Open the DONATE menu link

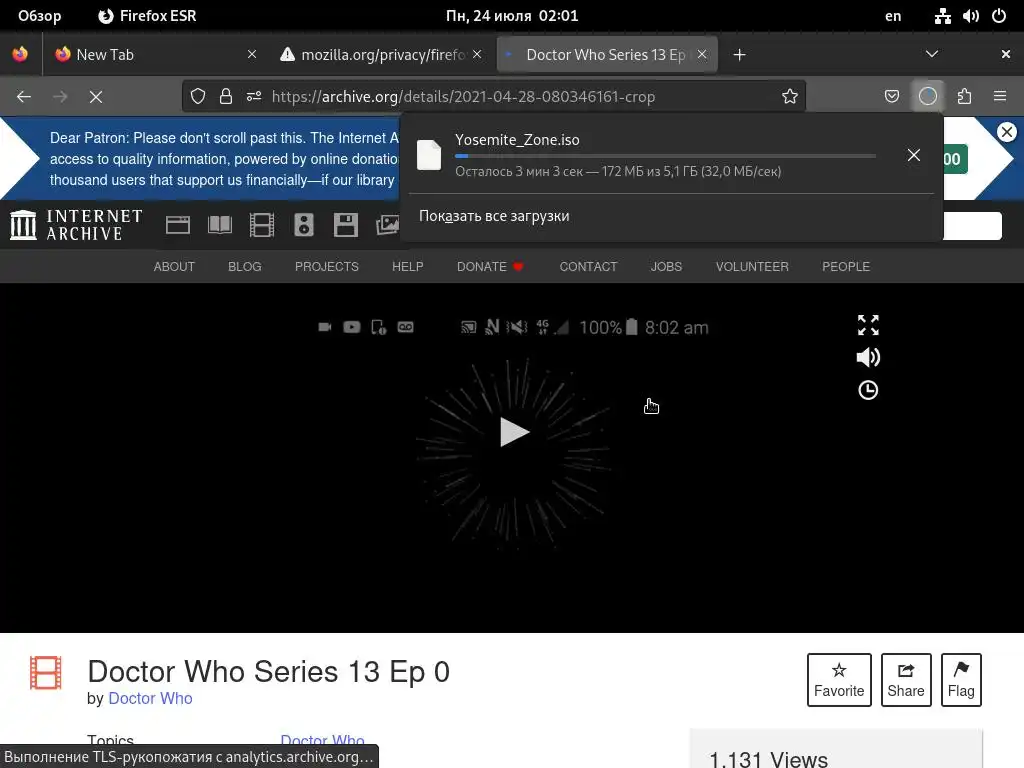pyautogui.click(x=490, y=266)
